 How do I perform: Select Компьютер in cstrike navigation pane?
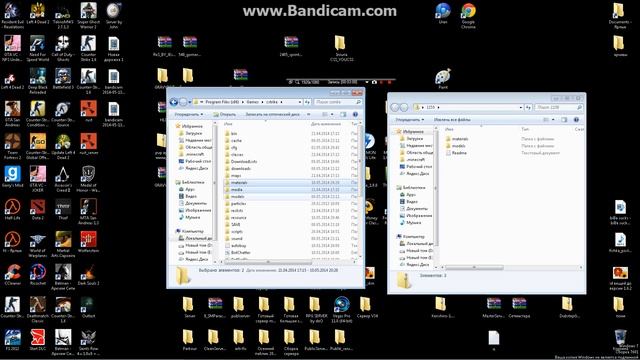pyautogui.click(x=189, y=231)
